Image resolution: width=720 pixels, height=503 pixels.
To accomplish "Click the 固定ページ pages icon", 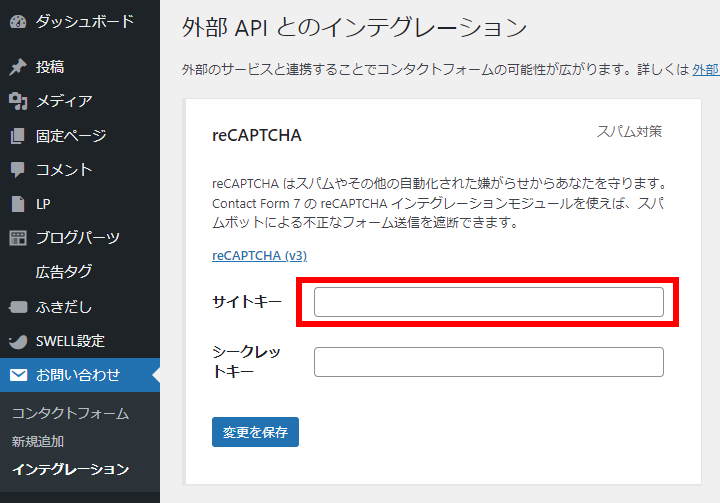I will (18, 136).
